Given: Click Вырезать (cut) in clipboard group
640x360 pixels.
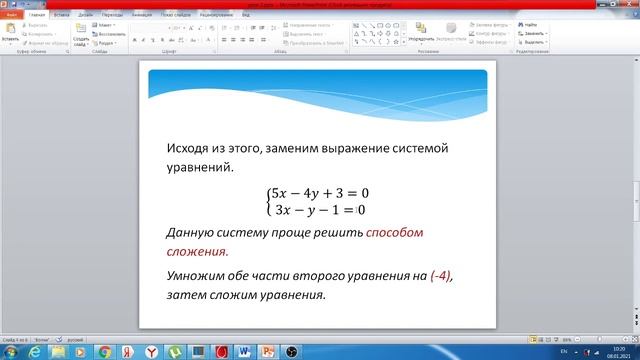Looking at the screenshot, I should point(35,25).
